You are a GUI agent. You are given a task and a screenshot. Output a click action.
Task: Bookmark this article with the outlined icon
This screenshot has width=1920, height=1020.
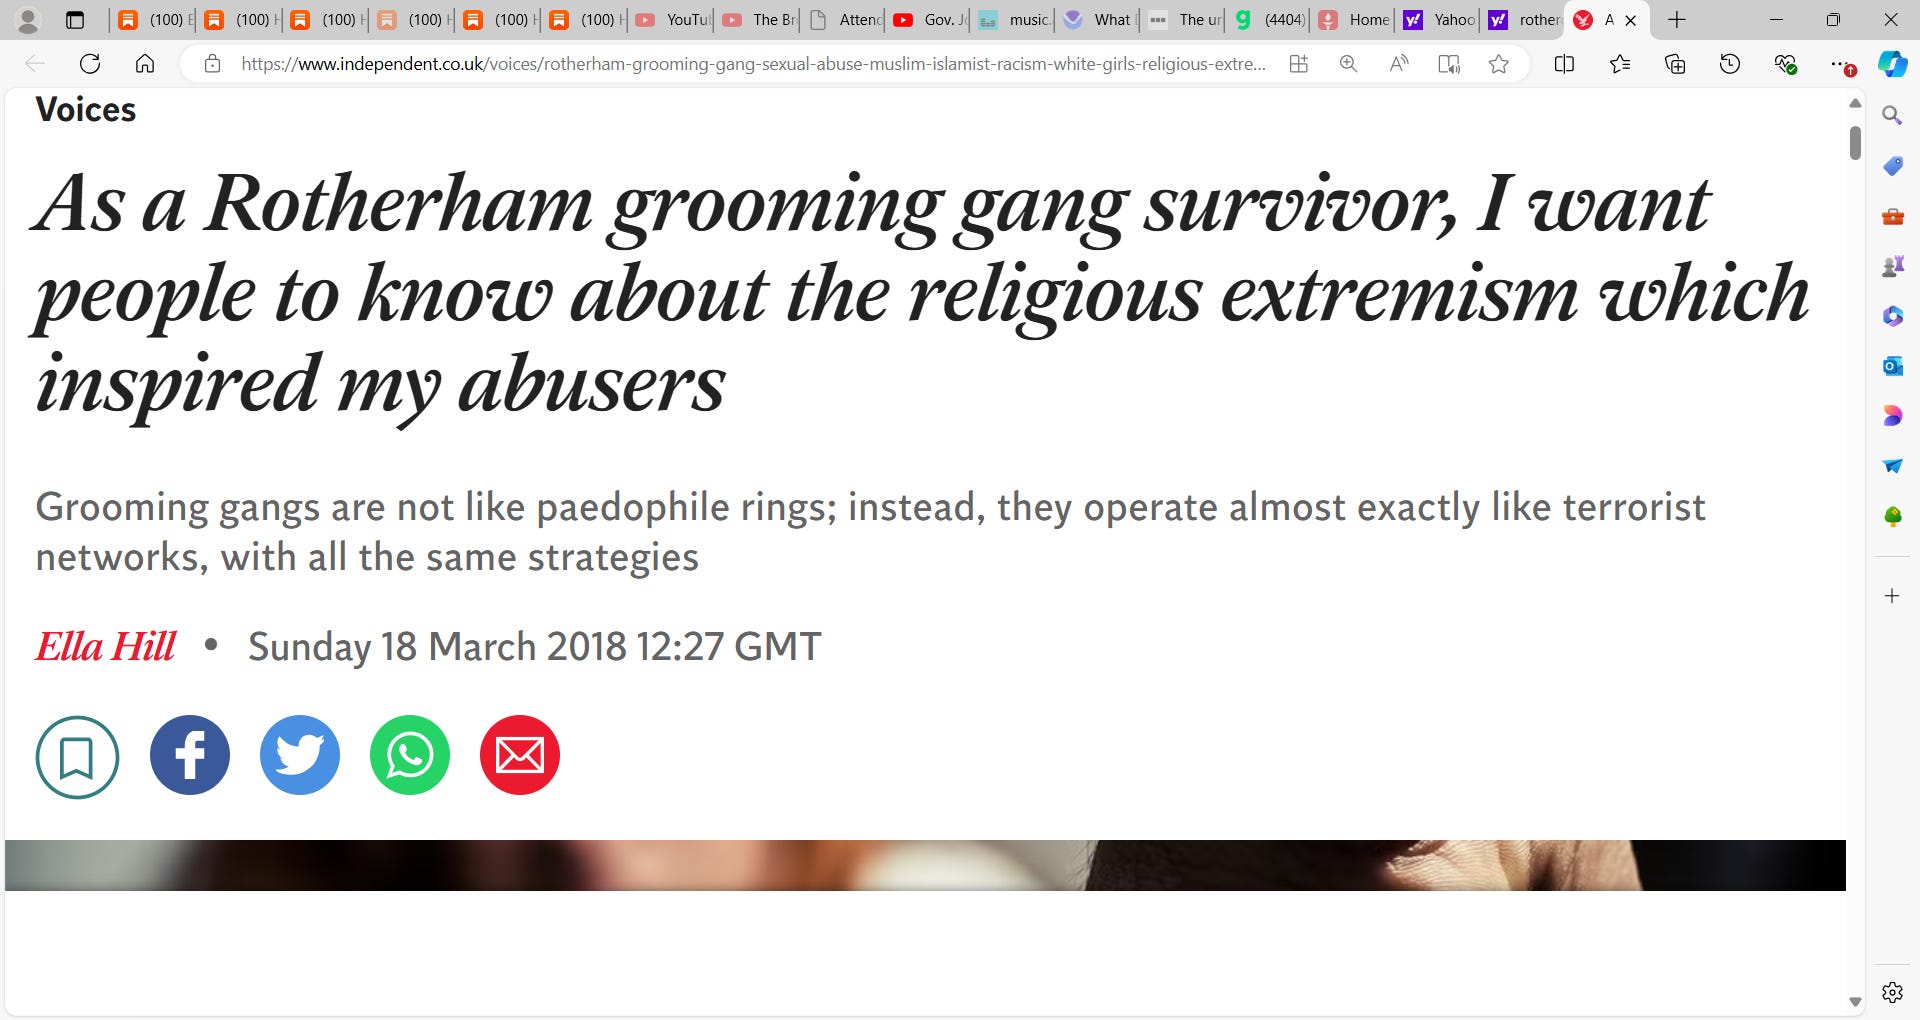pos(77,757)
